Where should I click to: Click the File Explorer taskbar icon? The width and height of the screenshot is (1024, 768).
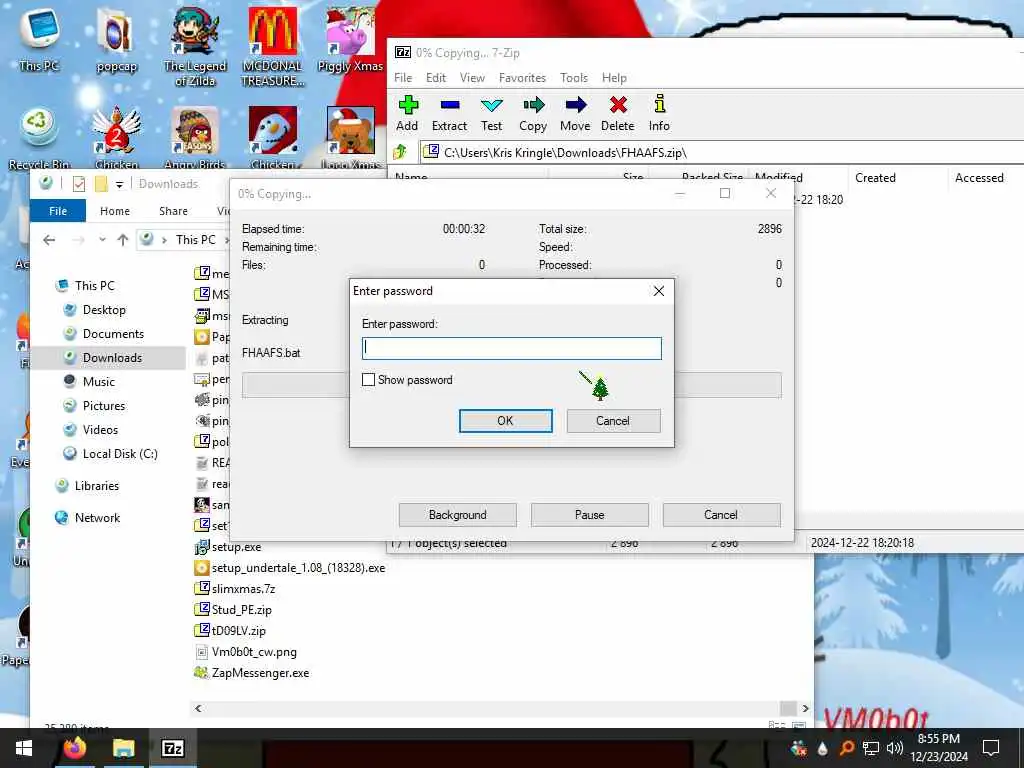tap(123, 748)
